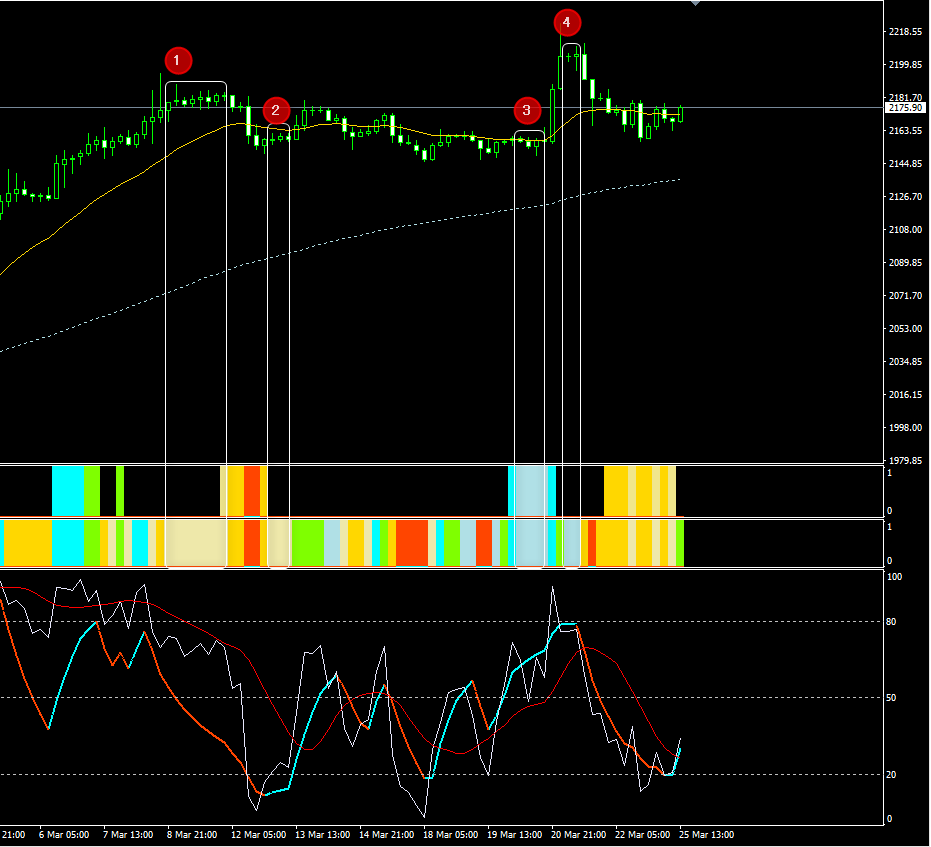Click the 1979.85 price scale label

[x=905, y=460]
